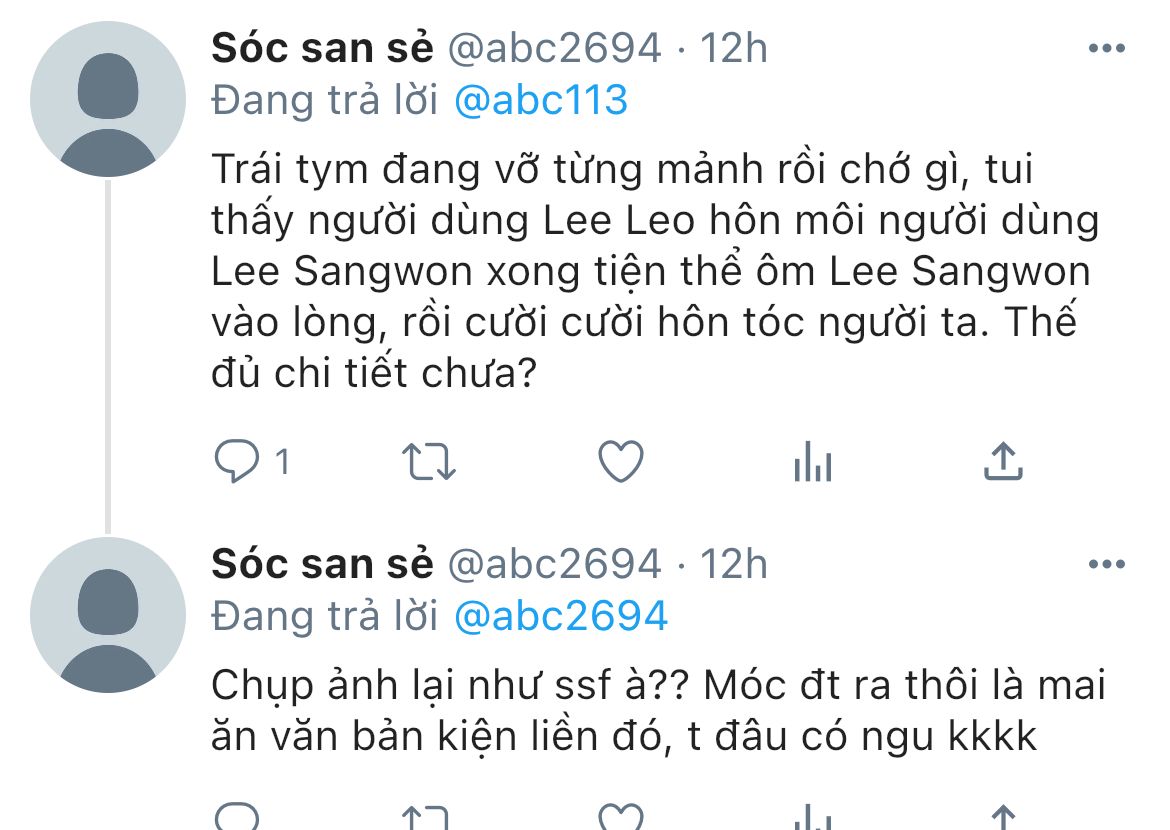Open more options on the first tweet
This screenshot has width=1170, height=830.
pos(1106,48)
